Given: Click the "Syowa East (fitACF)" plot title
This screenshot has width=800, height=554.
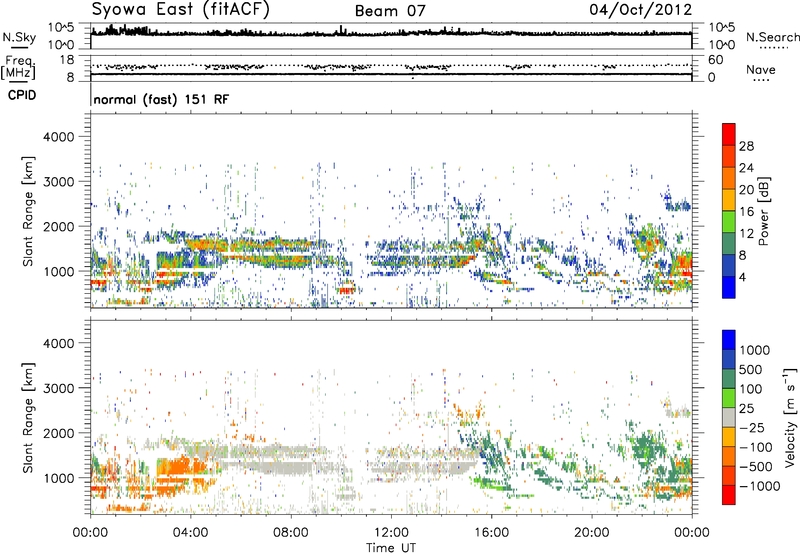Looking at the screenshot, I should [181, 9].
